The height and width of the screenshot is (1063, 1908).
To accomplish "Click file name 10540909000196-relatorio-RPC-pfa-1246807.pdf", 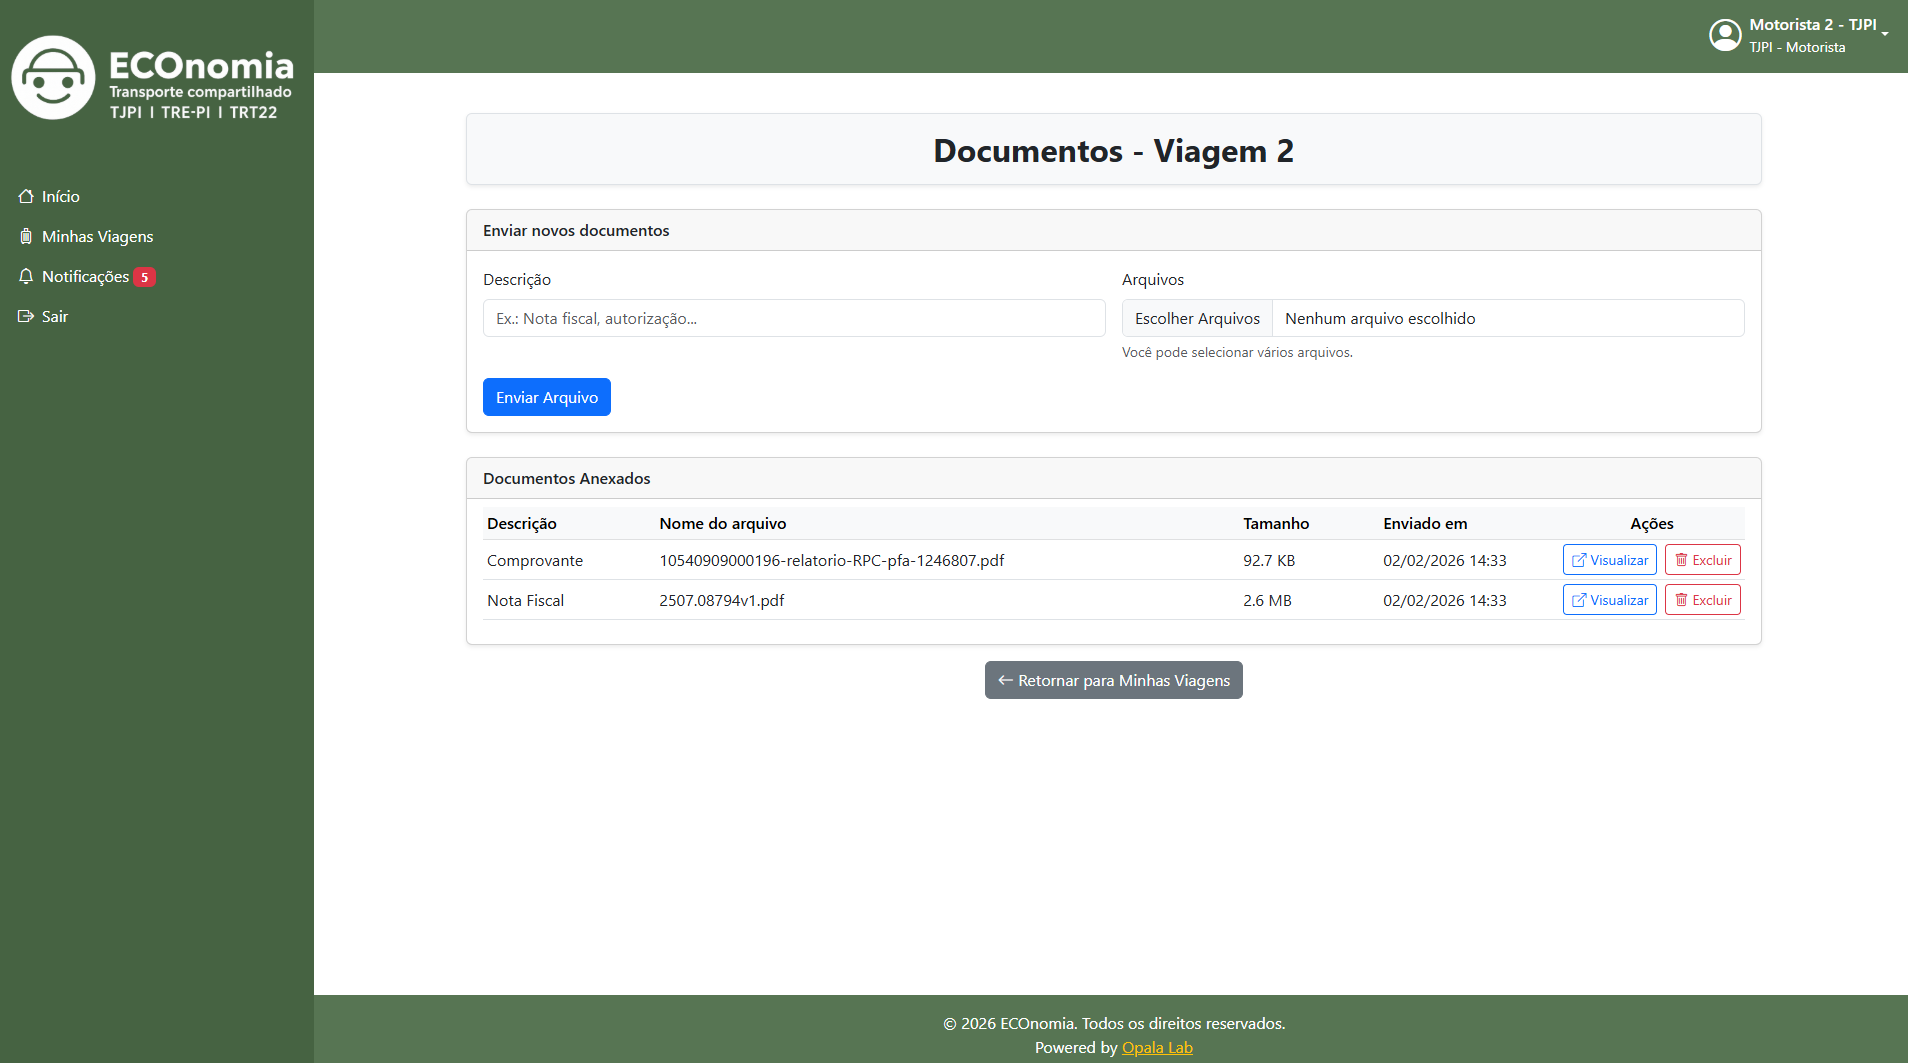I will point(832,560).
